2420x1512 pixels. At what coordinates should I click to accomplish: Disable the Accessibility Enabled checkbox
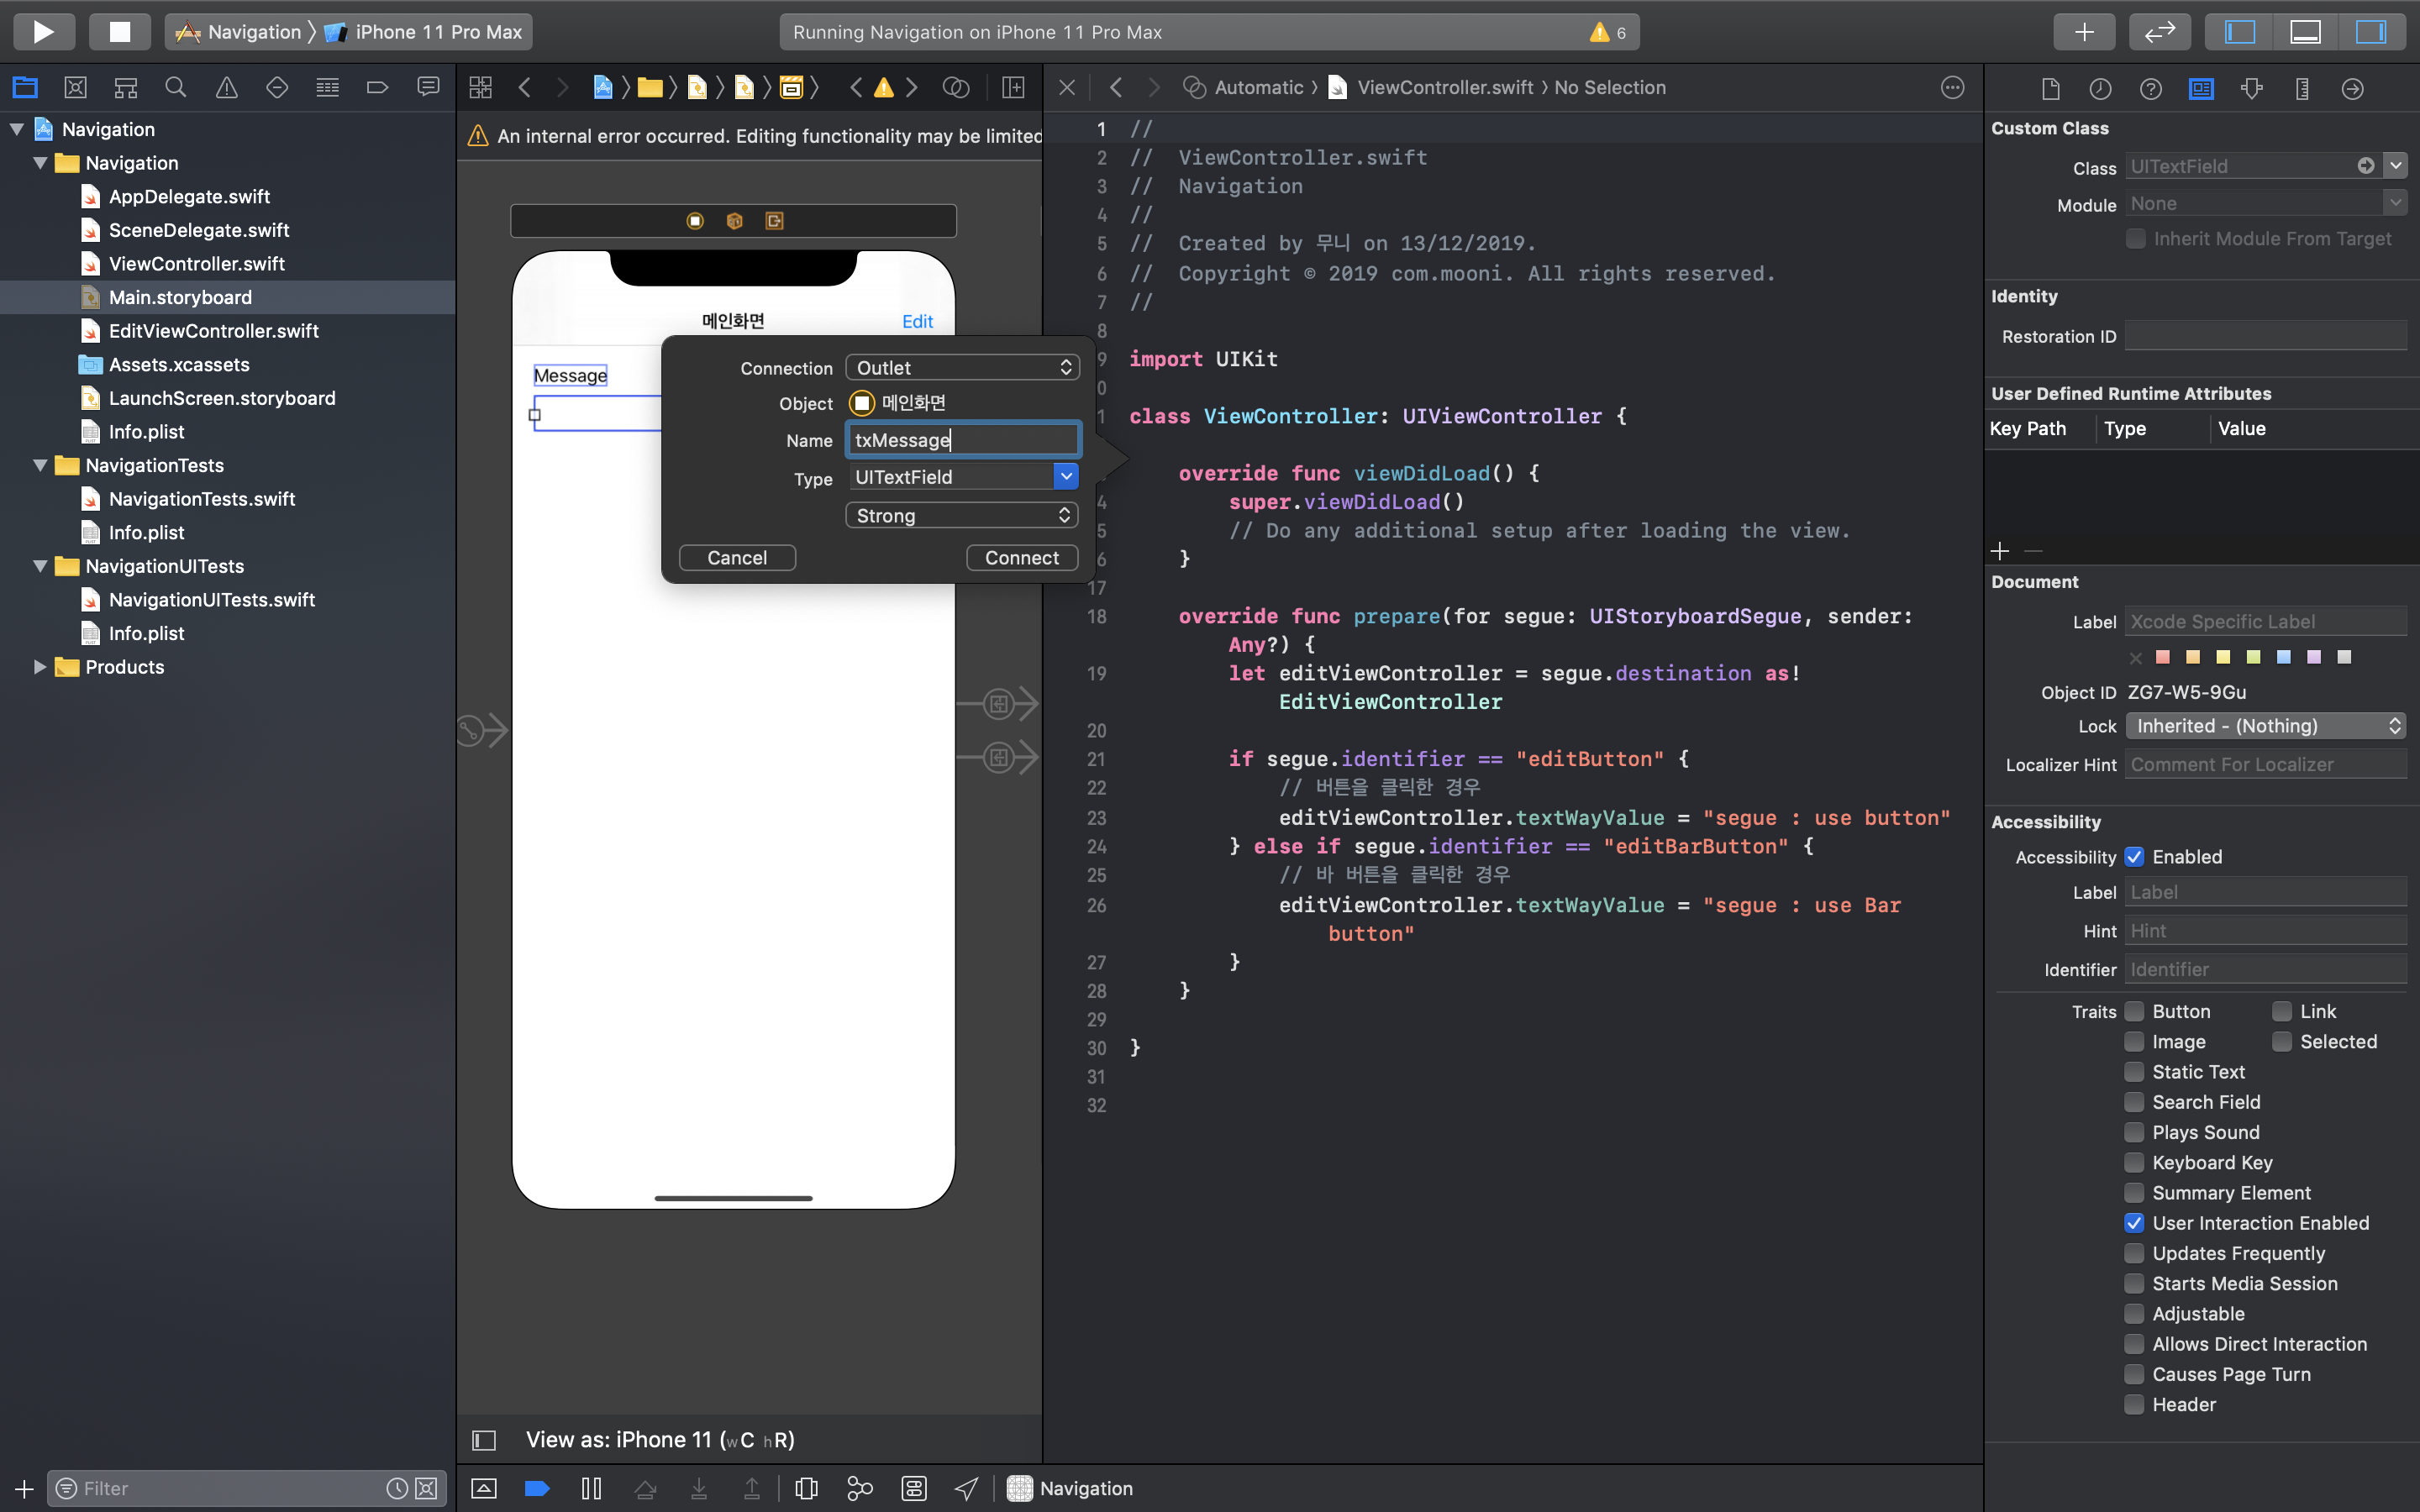[x=2134, y=857]
